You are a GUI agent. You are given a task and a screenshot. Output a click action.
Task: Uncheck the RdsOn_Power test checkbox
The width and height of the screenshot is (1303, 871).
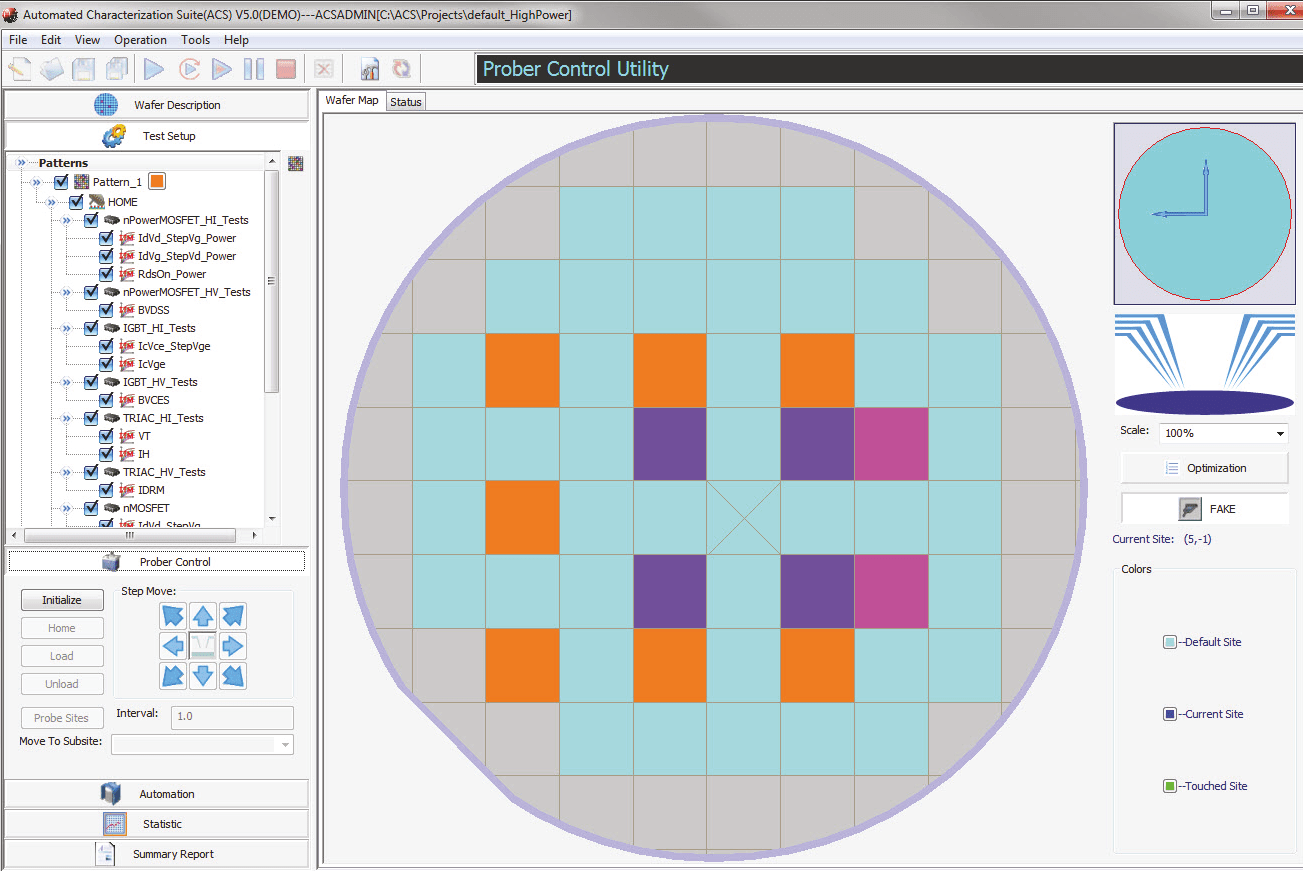point(106,274)
